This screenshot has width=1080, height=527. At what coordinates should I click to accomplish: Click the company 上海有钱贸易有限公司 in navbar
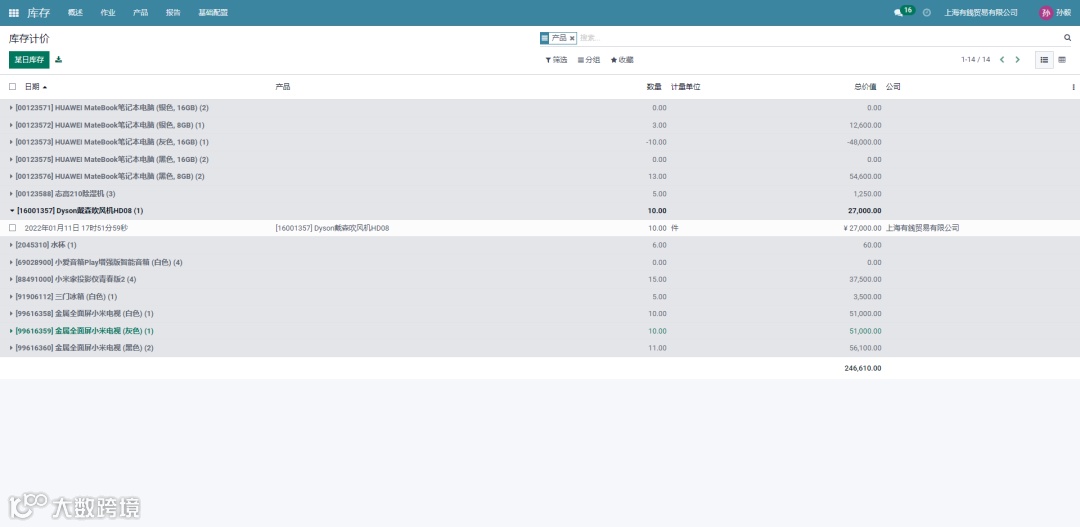(981, 12)
